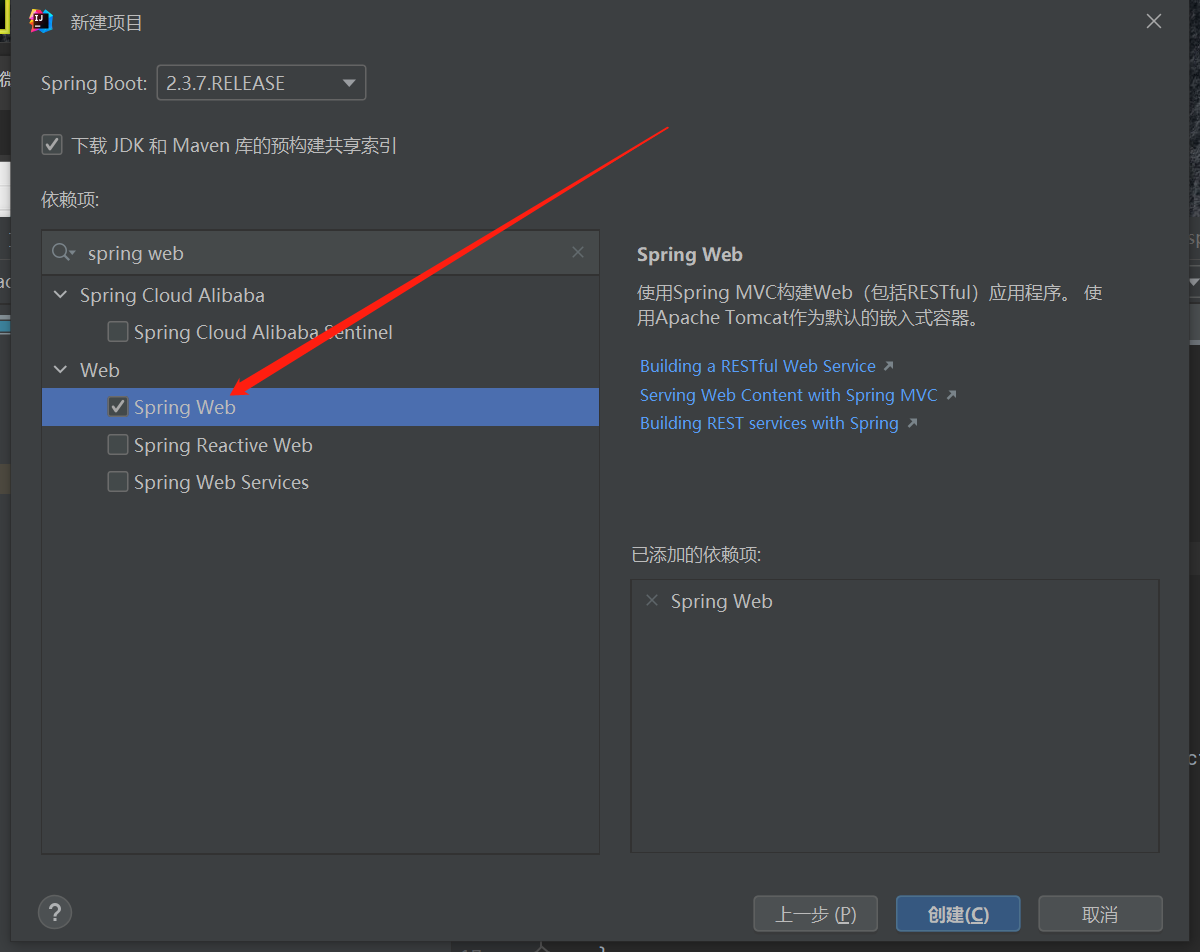Uncheck the Spring Web checkbox
This screenshot has width=1200, height=952.
tap(118, 407)
